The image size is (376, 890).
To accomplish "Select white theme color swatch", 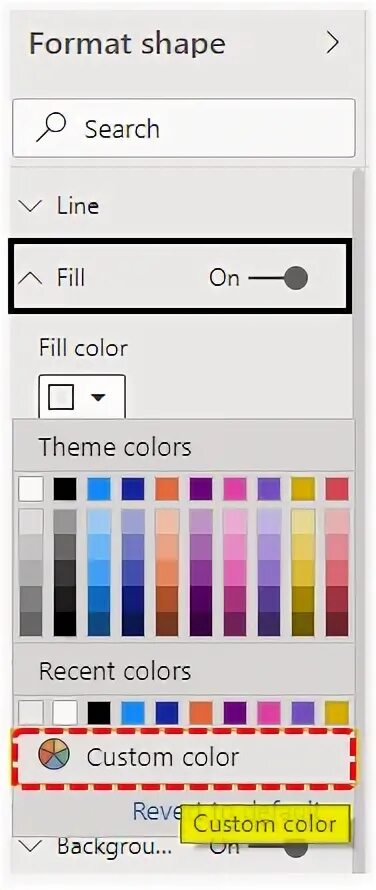I will click(31, 489).
